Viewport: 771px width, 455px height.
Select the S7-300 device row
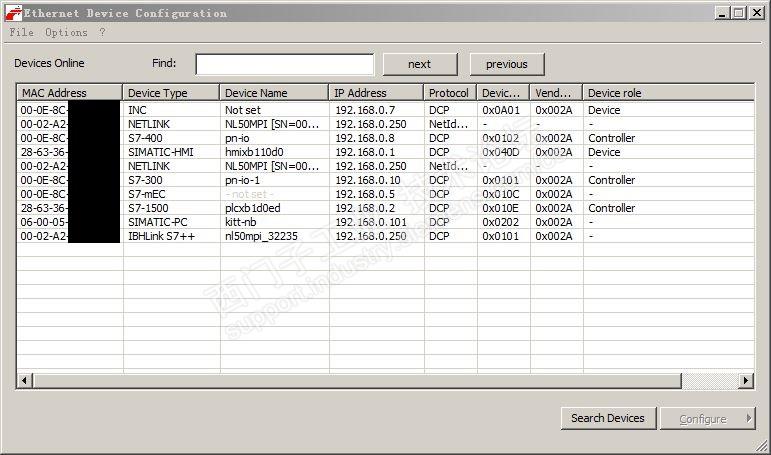coord(386,180)
